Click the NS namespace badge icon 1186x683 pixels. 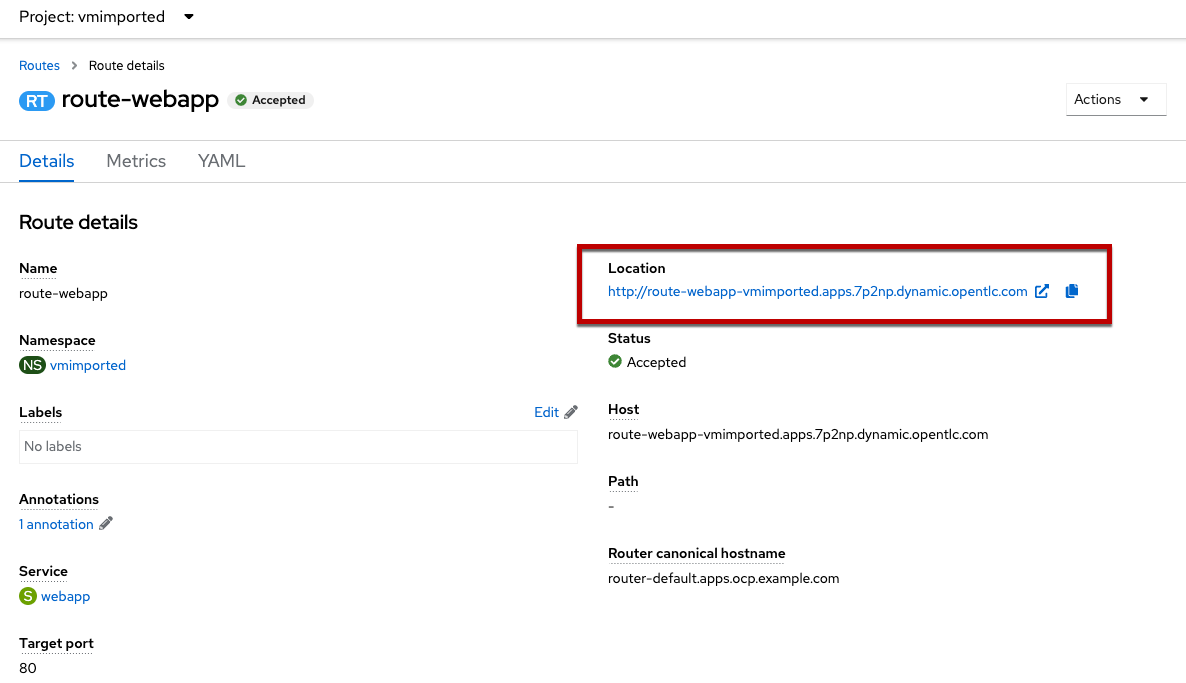(x=32, y=365)
